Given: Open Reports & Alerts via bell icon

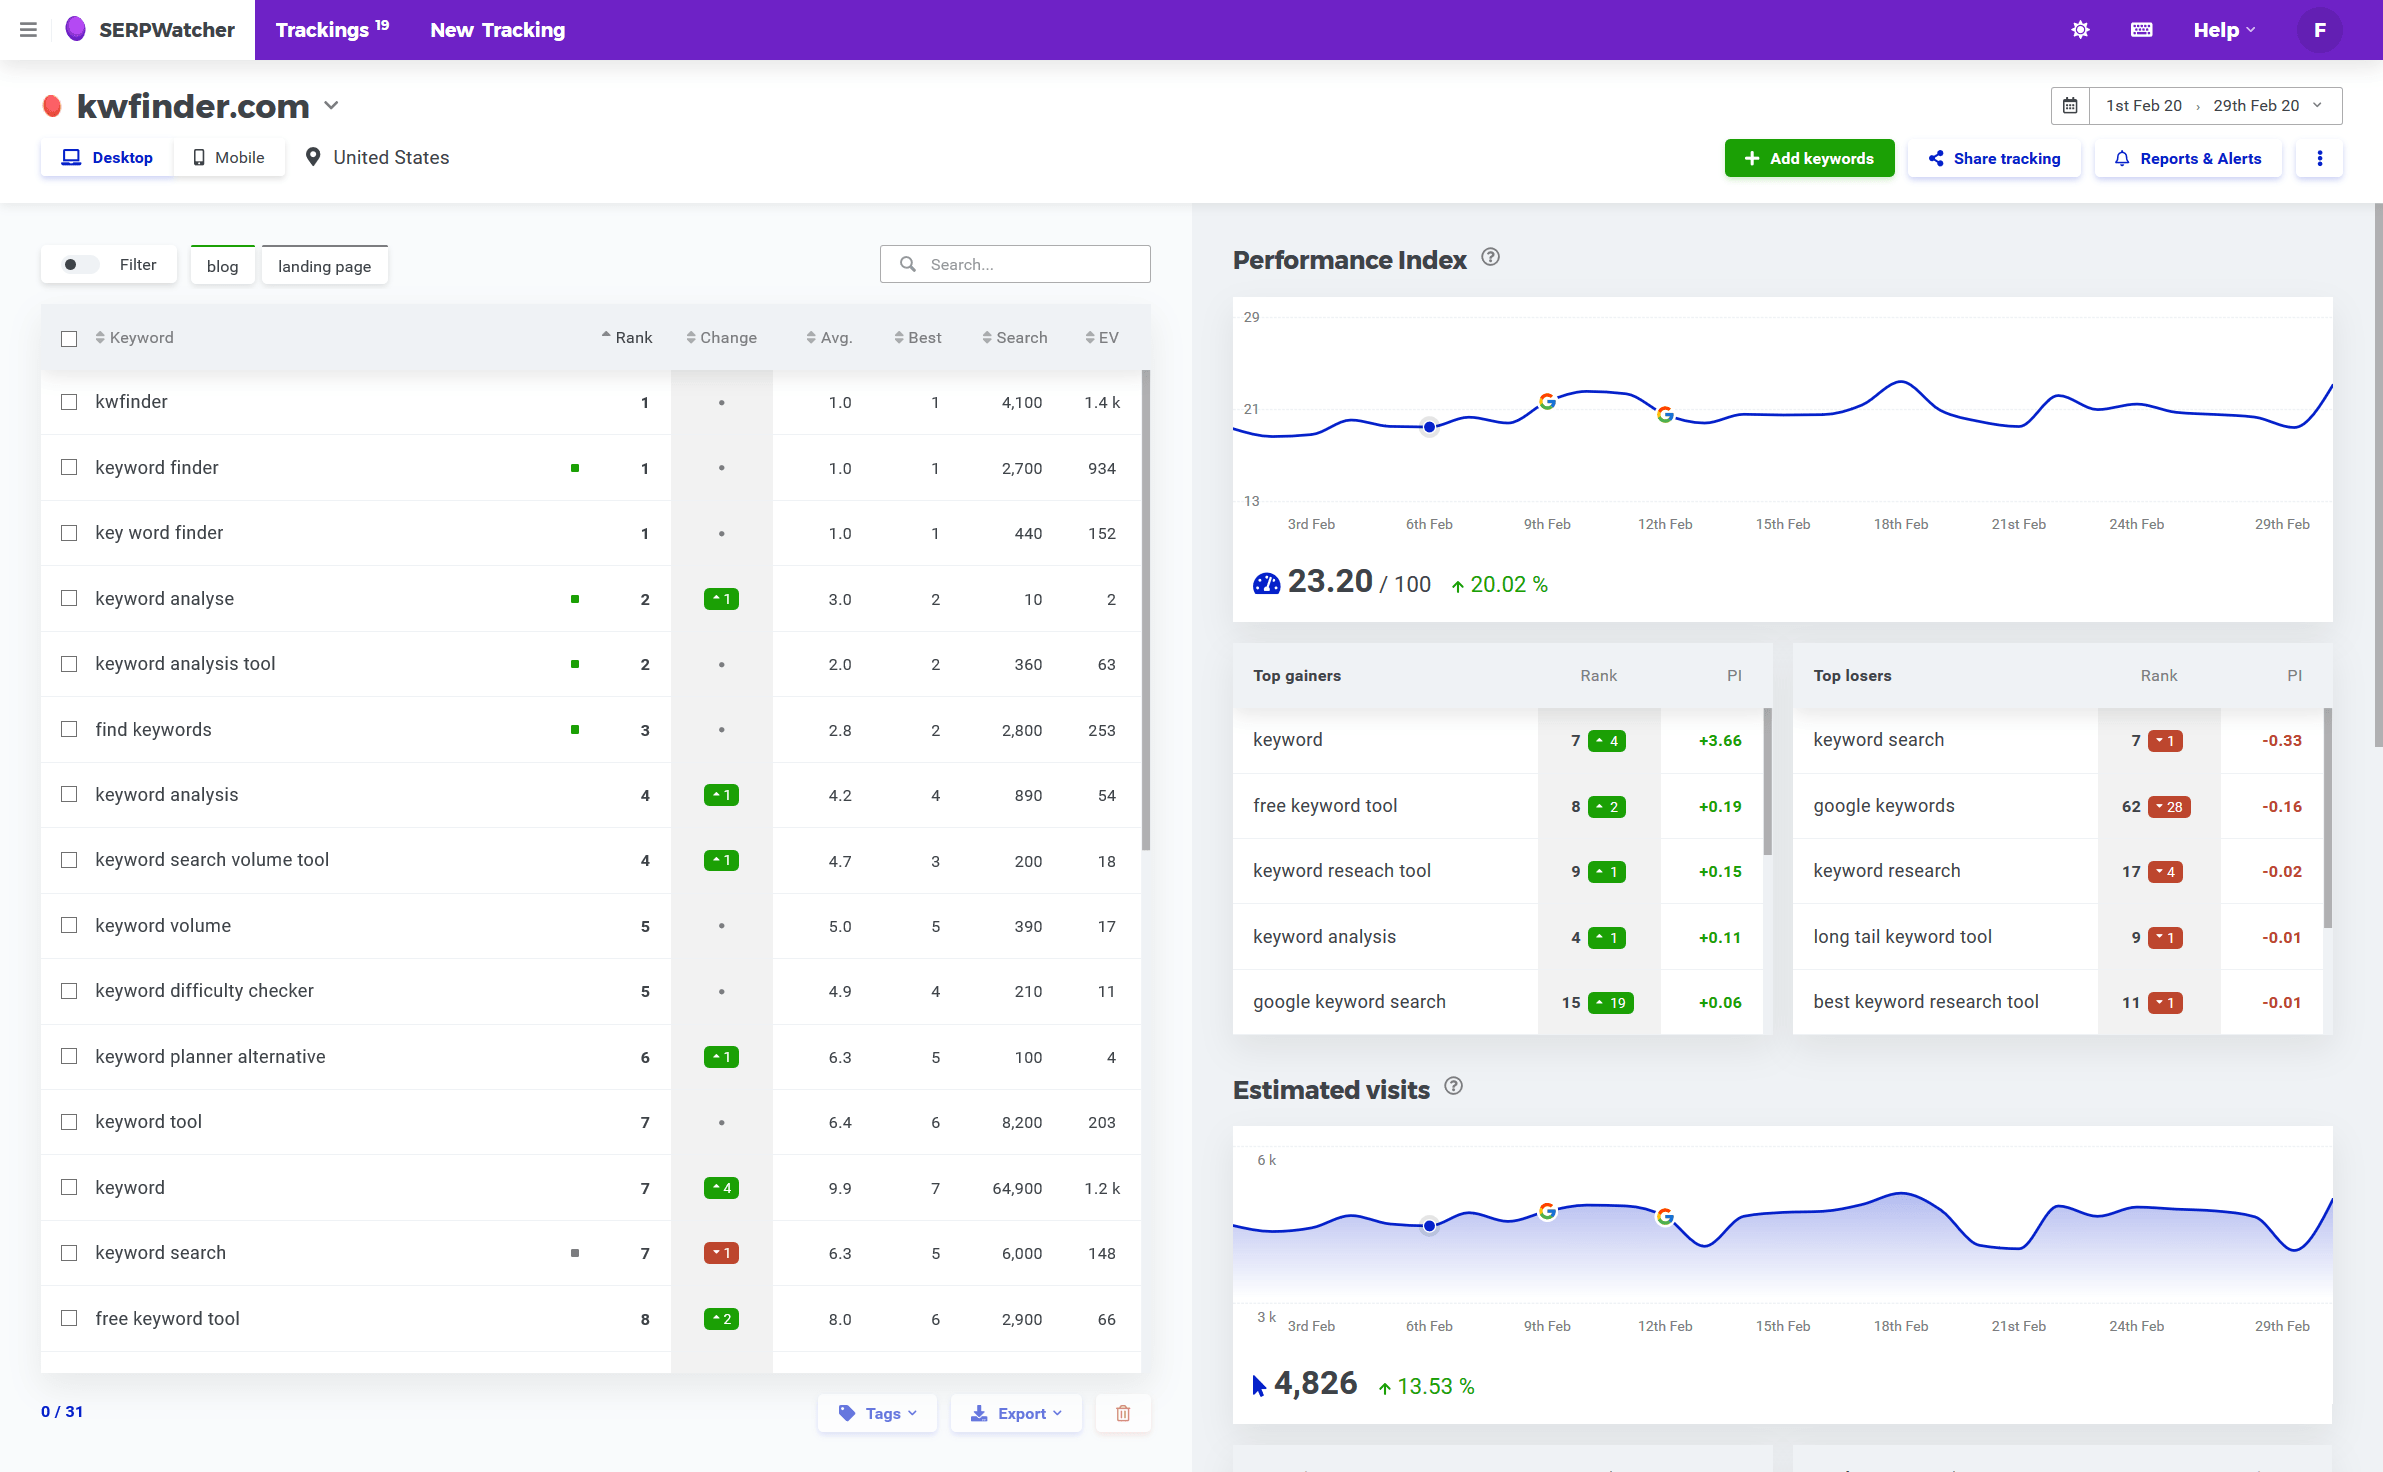Looking at the screenshot, I should pos(2188,158).
